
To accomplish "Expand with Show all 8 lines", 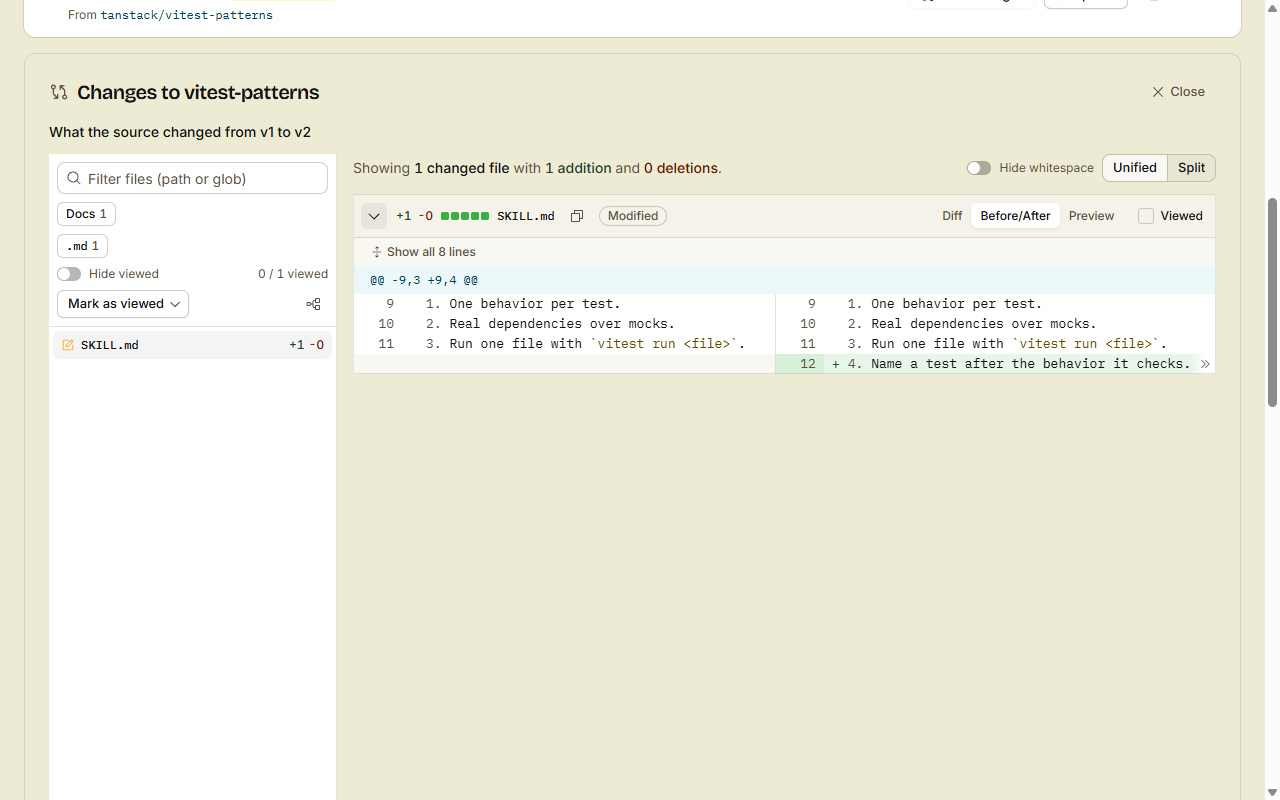I will pos(424,252).
